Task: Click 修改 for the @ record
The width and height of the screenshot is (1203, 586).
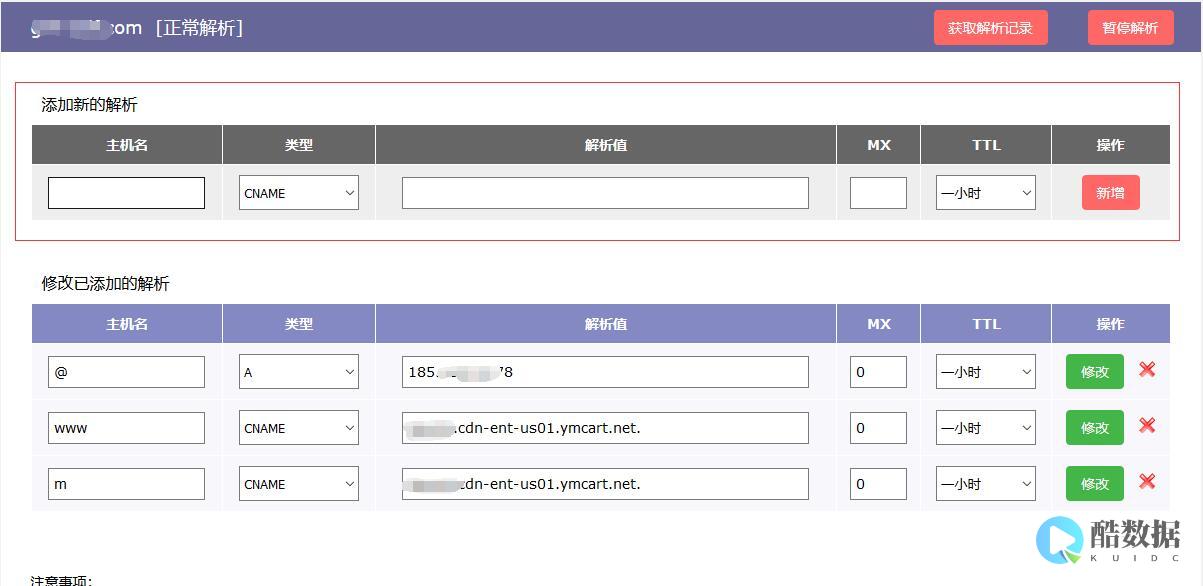Action: [1094, 372]
